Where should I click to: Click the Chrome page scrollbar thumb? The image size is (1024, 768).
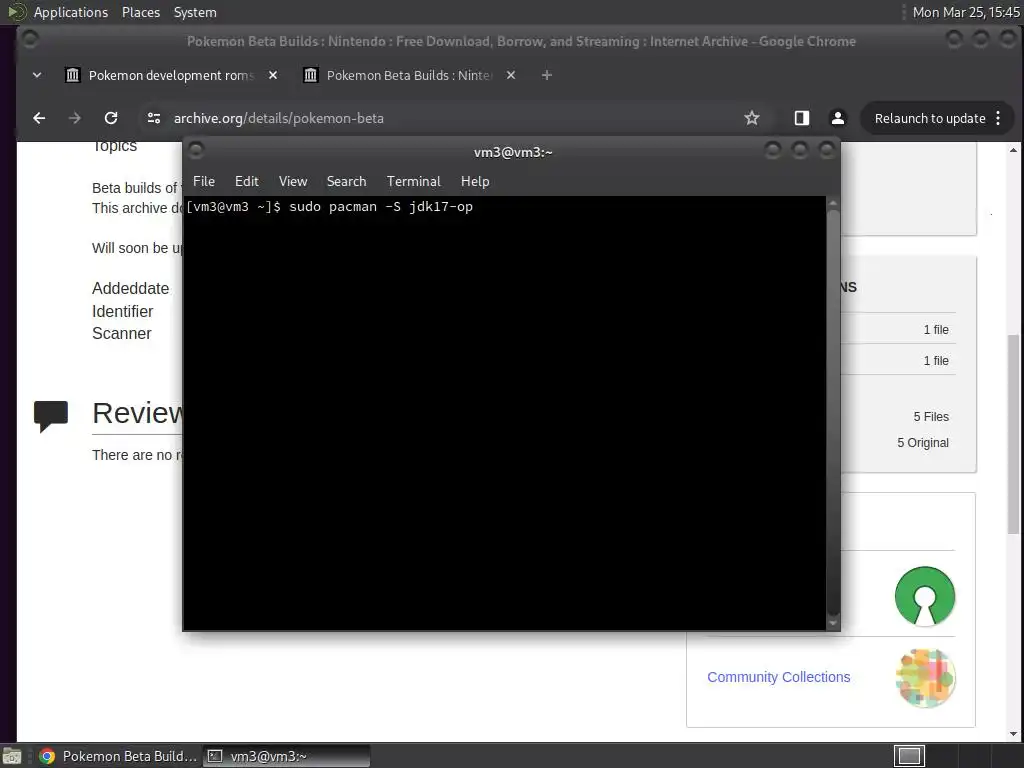(x=1013, y=434)
